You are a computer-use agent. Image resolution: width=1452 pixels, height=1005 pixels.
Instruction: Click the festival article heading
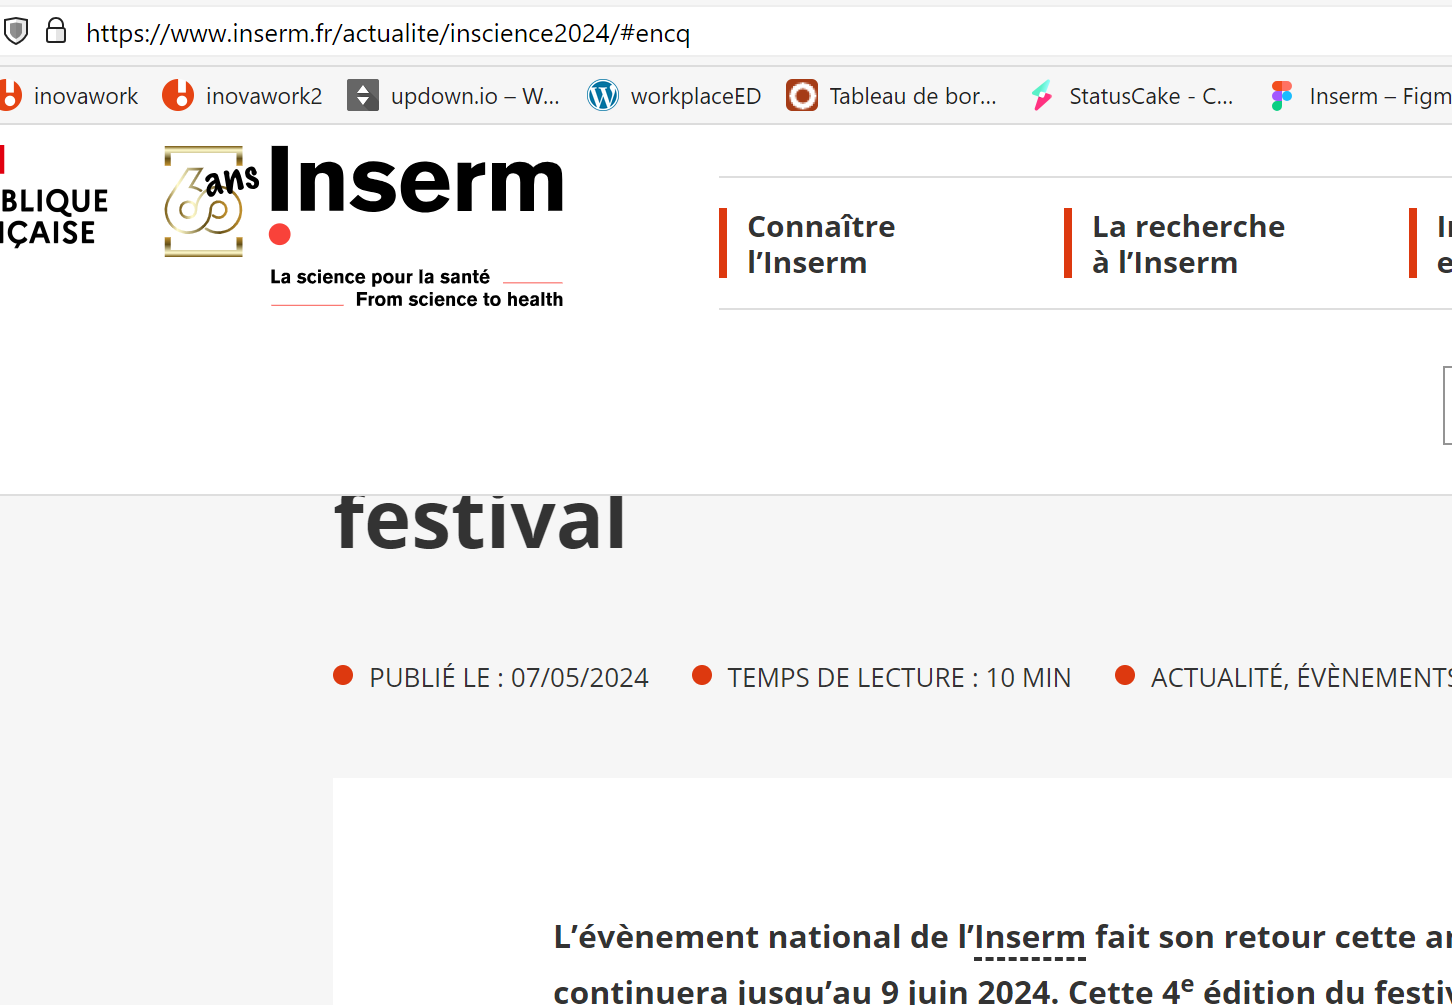point(481,523)
